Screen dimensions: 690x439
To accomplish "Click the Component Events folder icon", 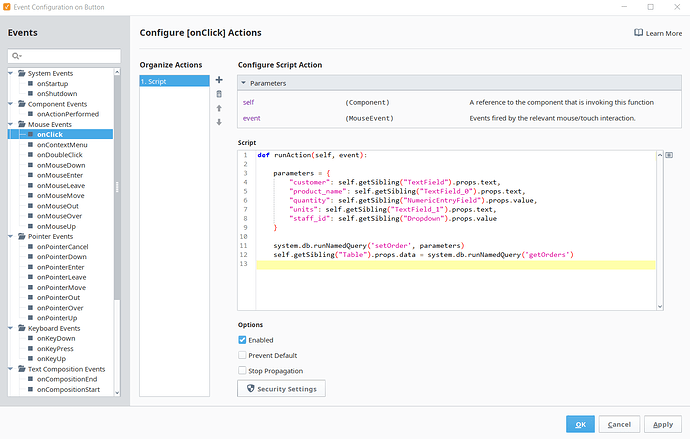I will pos(22,104).
